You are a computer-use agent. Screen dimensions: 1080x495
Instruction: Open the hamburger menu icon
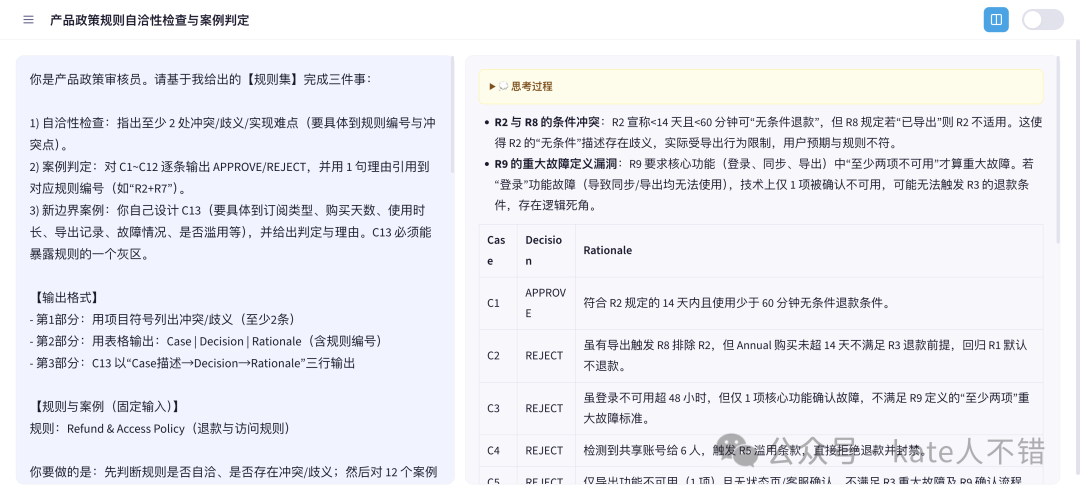pos(28,20)
